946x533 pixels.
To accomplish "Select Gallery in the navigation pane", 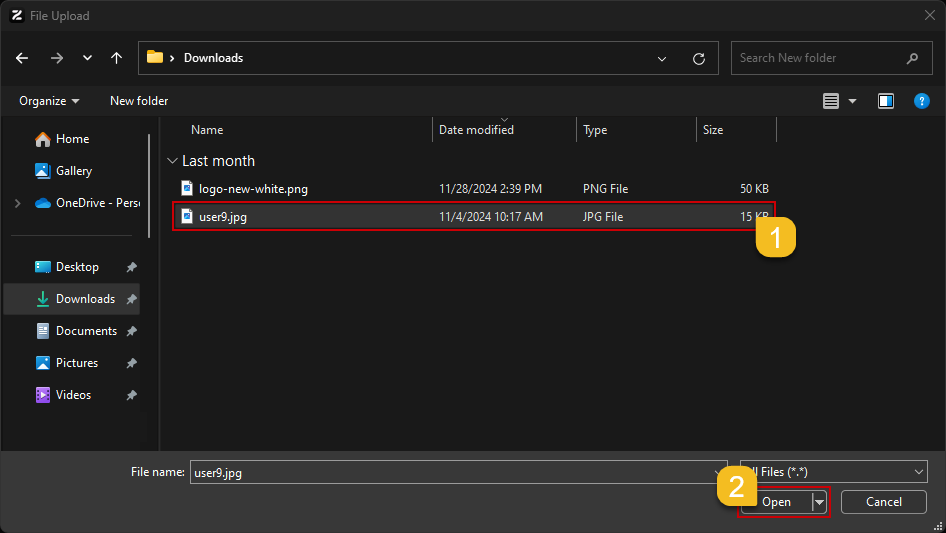I will (73, 171).
